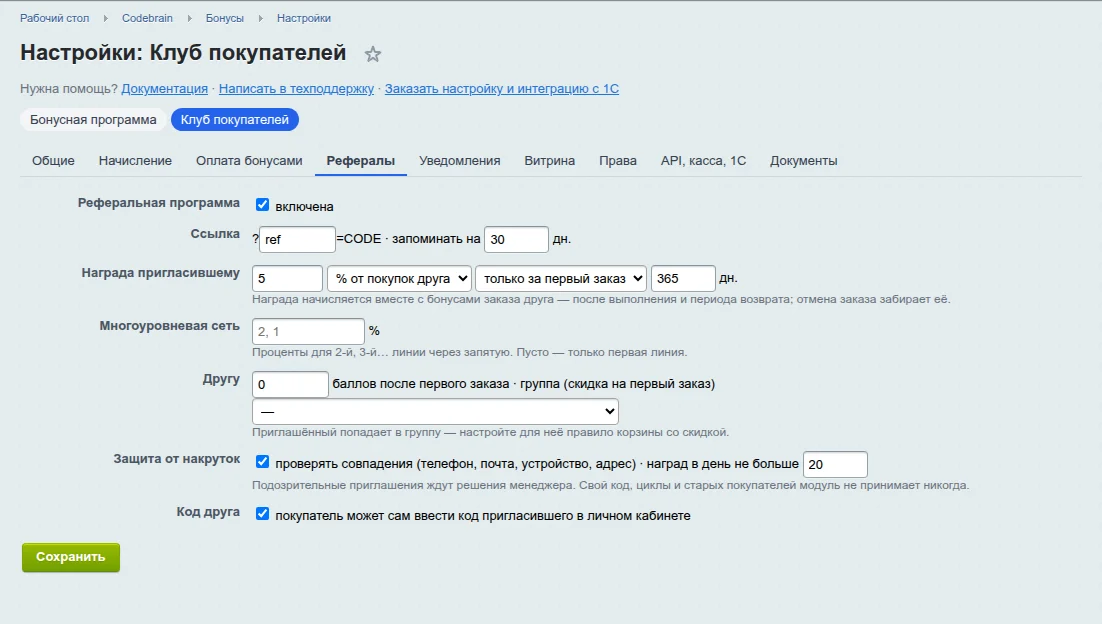Image resolution: width=1102 pixels, height=624 pixels.
Task: Select the Клуб покупателей section pill
Action: pos(235,119)
